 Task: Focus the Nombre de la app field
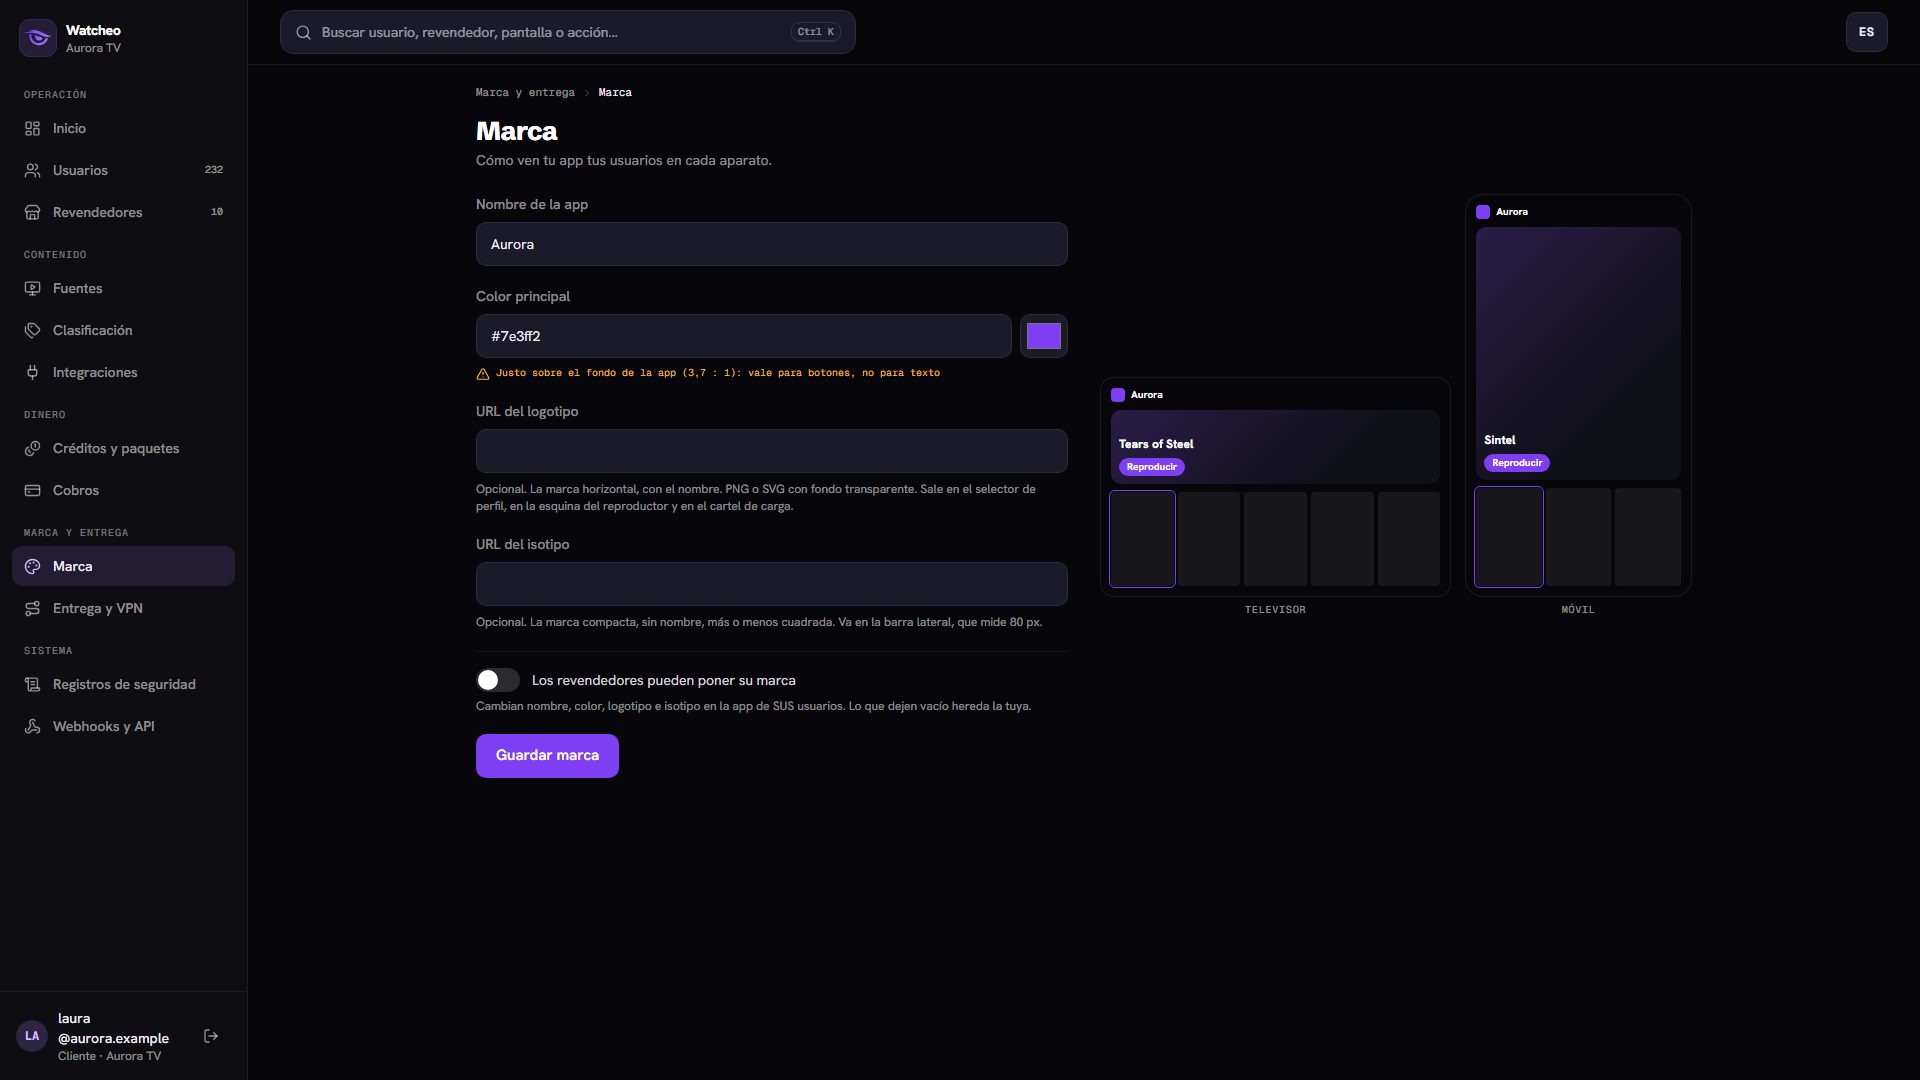click(771, 244)
